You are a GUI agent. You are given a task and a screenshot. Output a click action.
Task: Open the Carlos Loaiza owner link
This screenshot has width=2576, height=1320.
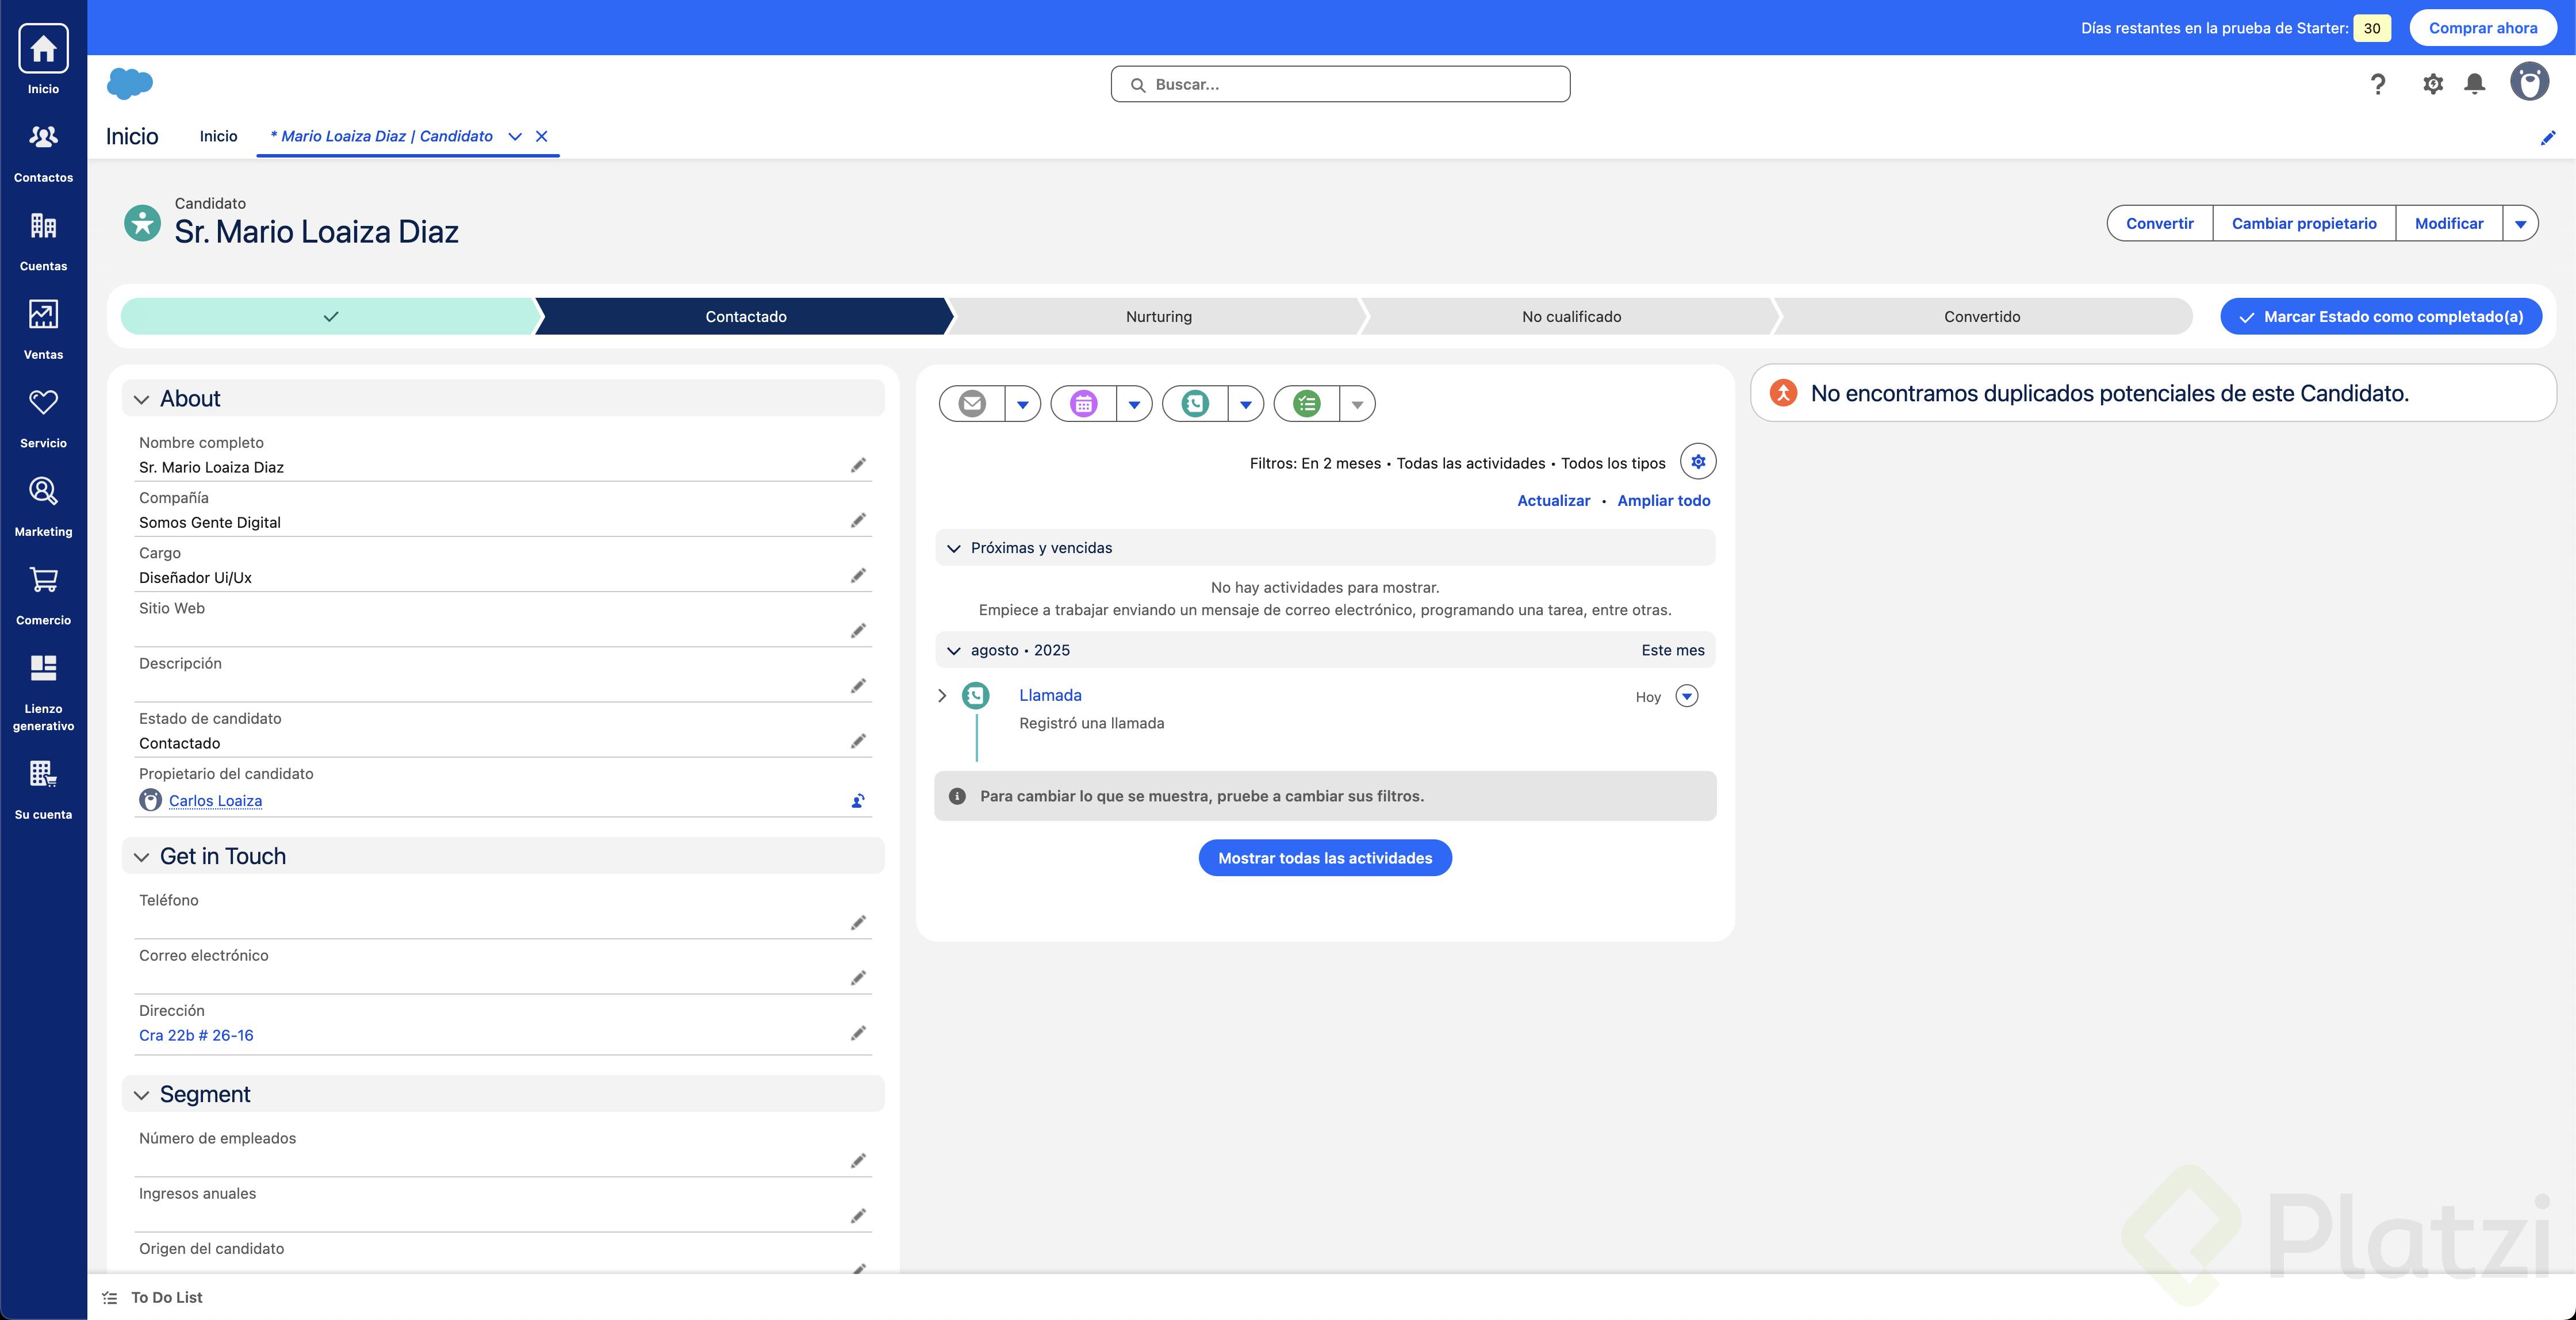pyautogui.click(x=215, y=801)
